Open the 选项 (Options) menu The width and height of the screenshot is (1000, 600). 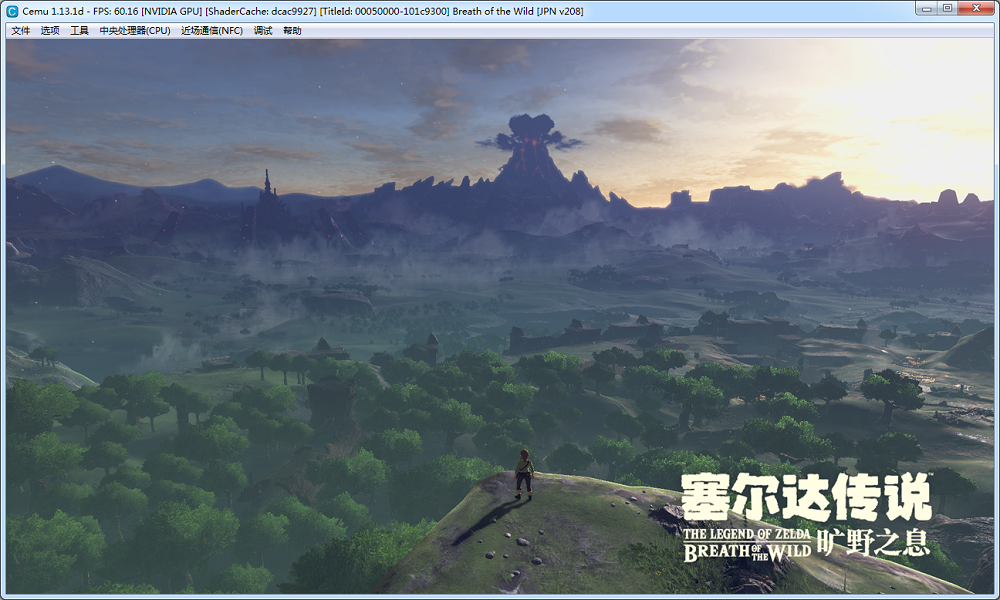[x=50, y=30]
